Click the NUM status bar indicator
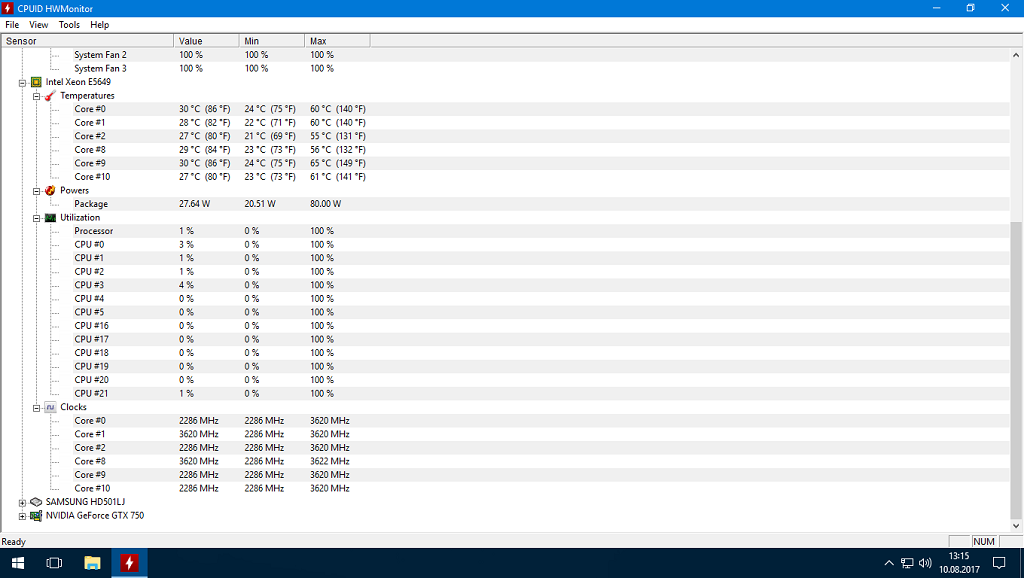The height and width of the screenshot is (578, 1024). 984,541
